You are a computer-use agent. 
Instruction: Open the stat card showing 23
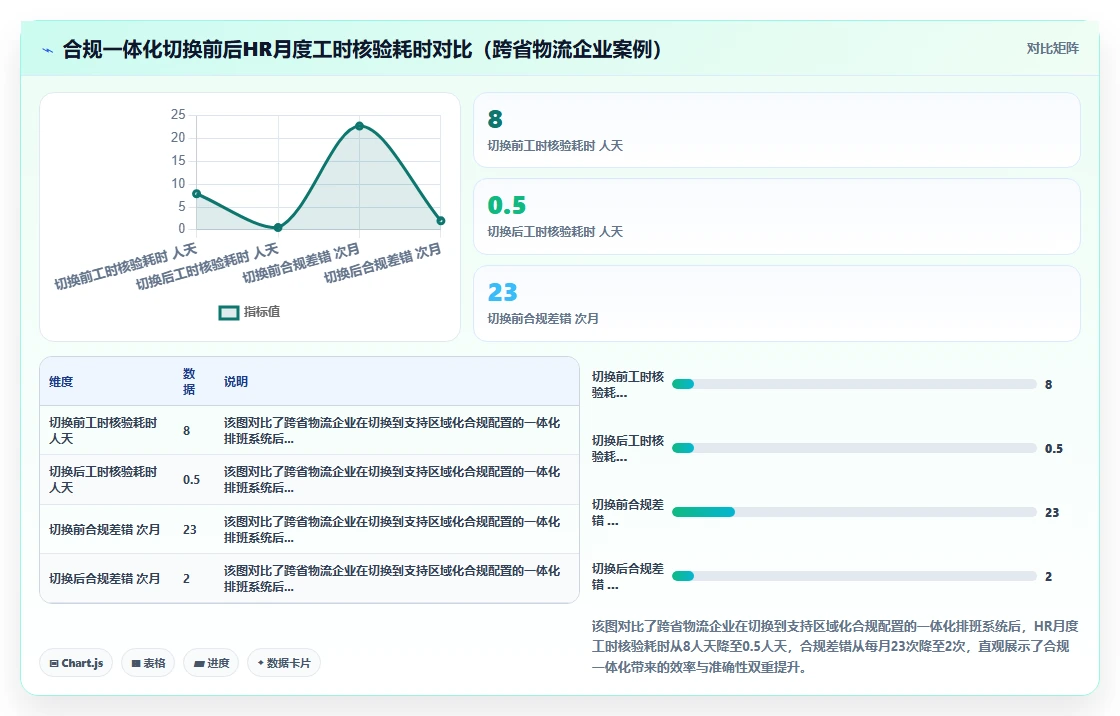[776, 303]
